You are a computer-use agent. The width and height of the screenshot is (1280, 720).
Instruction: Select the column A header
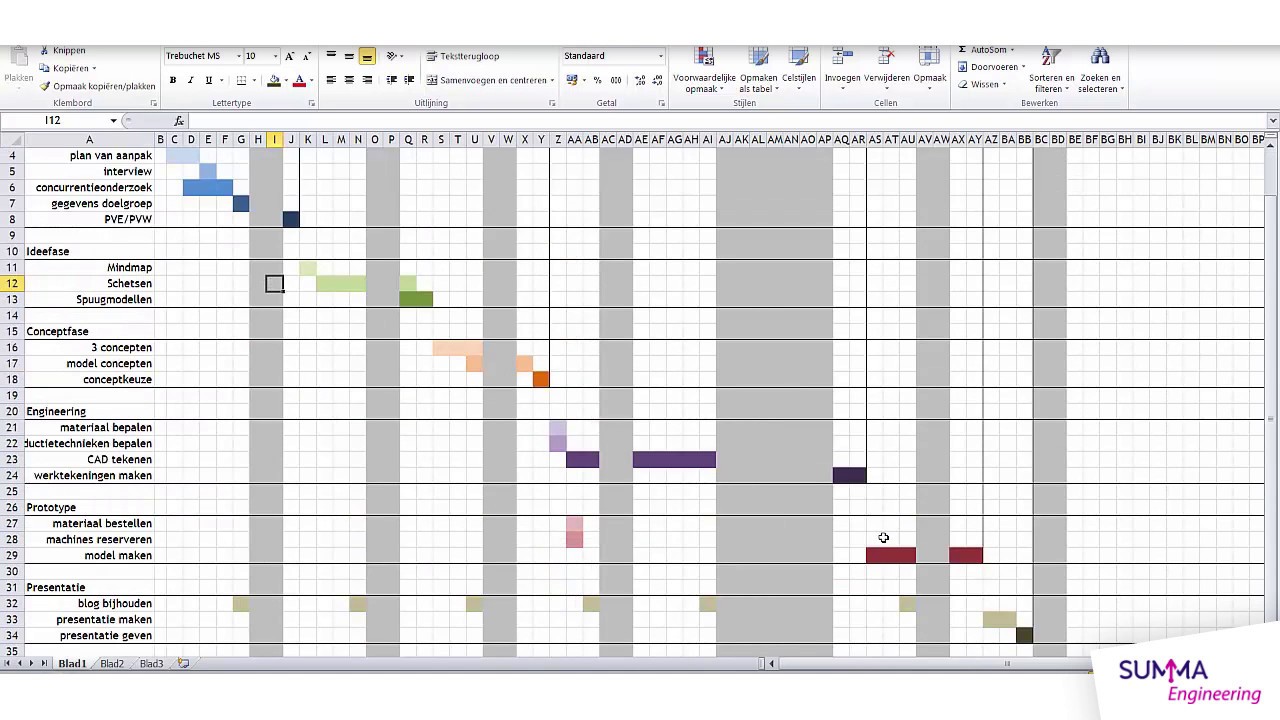point(89,139)
